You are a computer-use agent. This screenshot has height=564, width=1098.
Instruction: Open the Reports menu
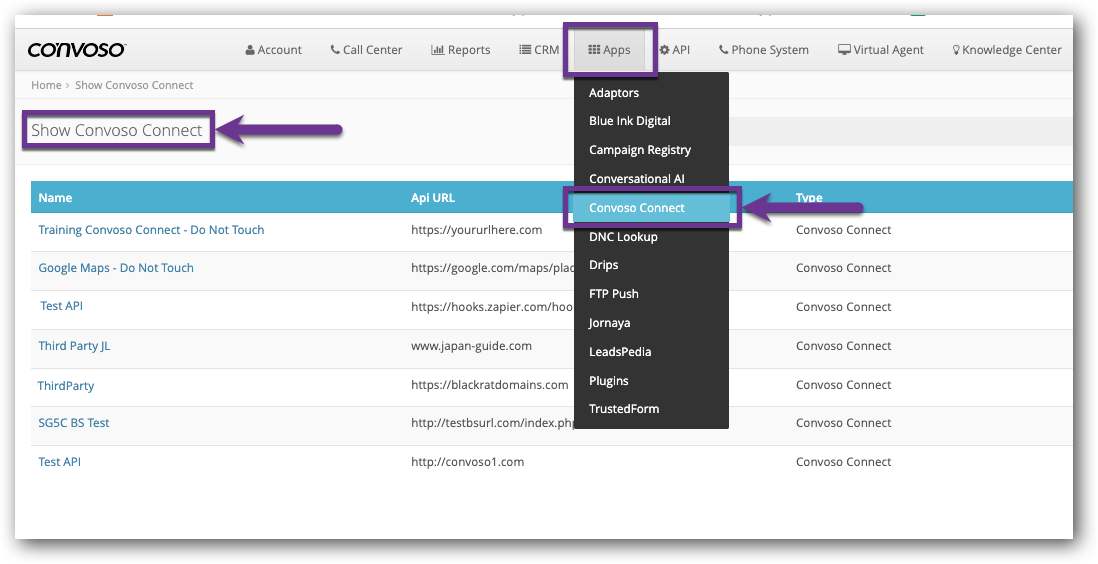[461, 50]
